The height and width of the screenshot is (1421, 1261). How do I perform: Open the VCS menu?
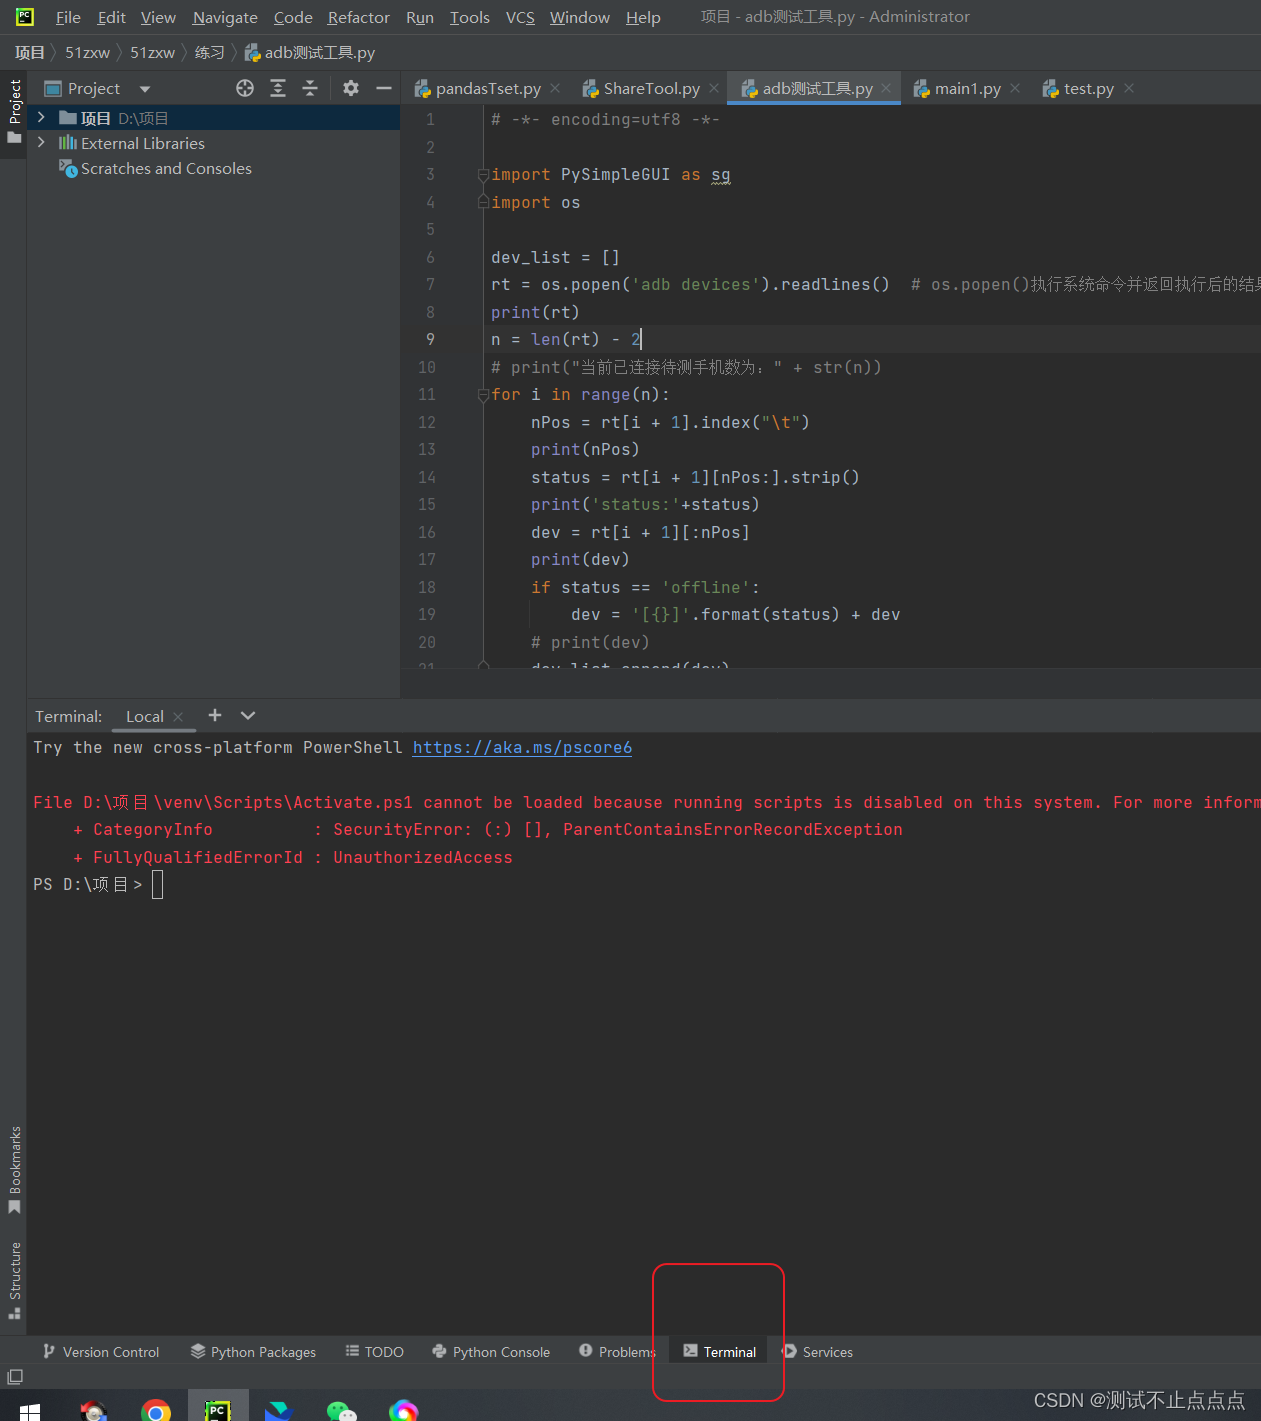click(x=520, y=17)
